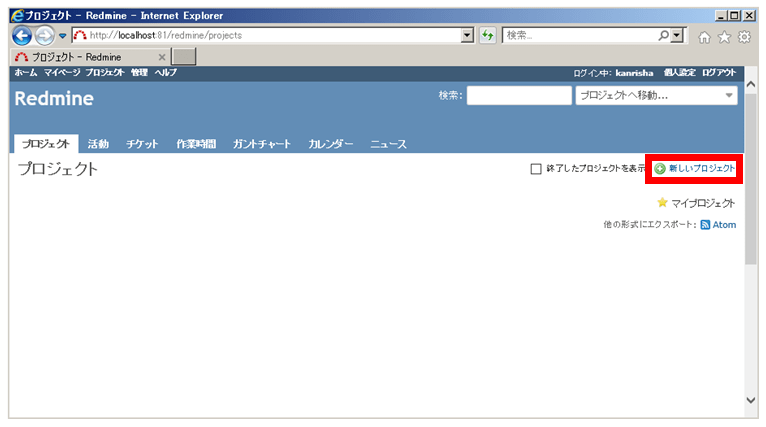Click the ログアウト logout link

coord(719,73)
